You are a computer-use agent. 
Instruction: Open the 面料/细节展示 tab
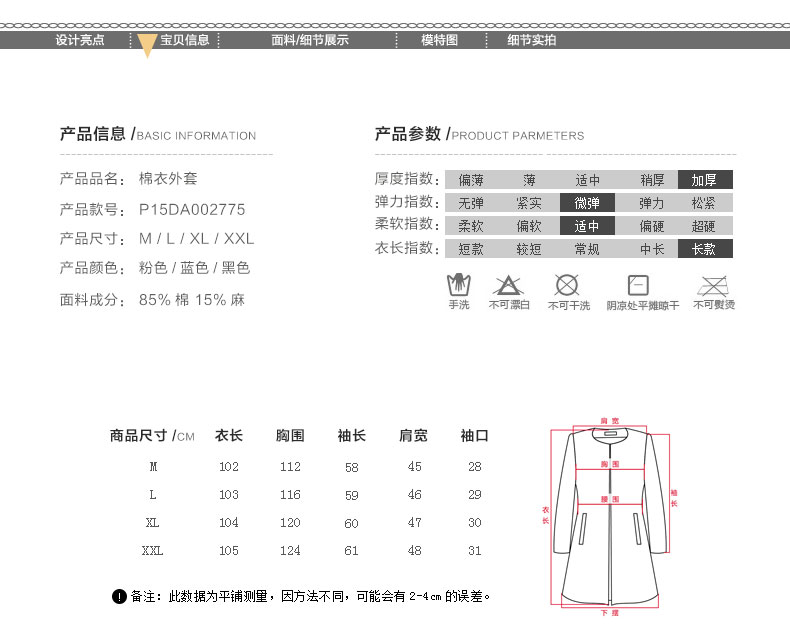coord(310,40)
